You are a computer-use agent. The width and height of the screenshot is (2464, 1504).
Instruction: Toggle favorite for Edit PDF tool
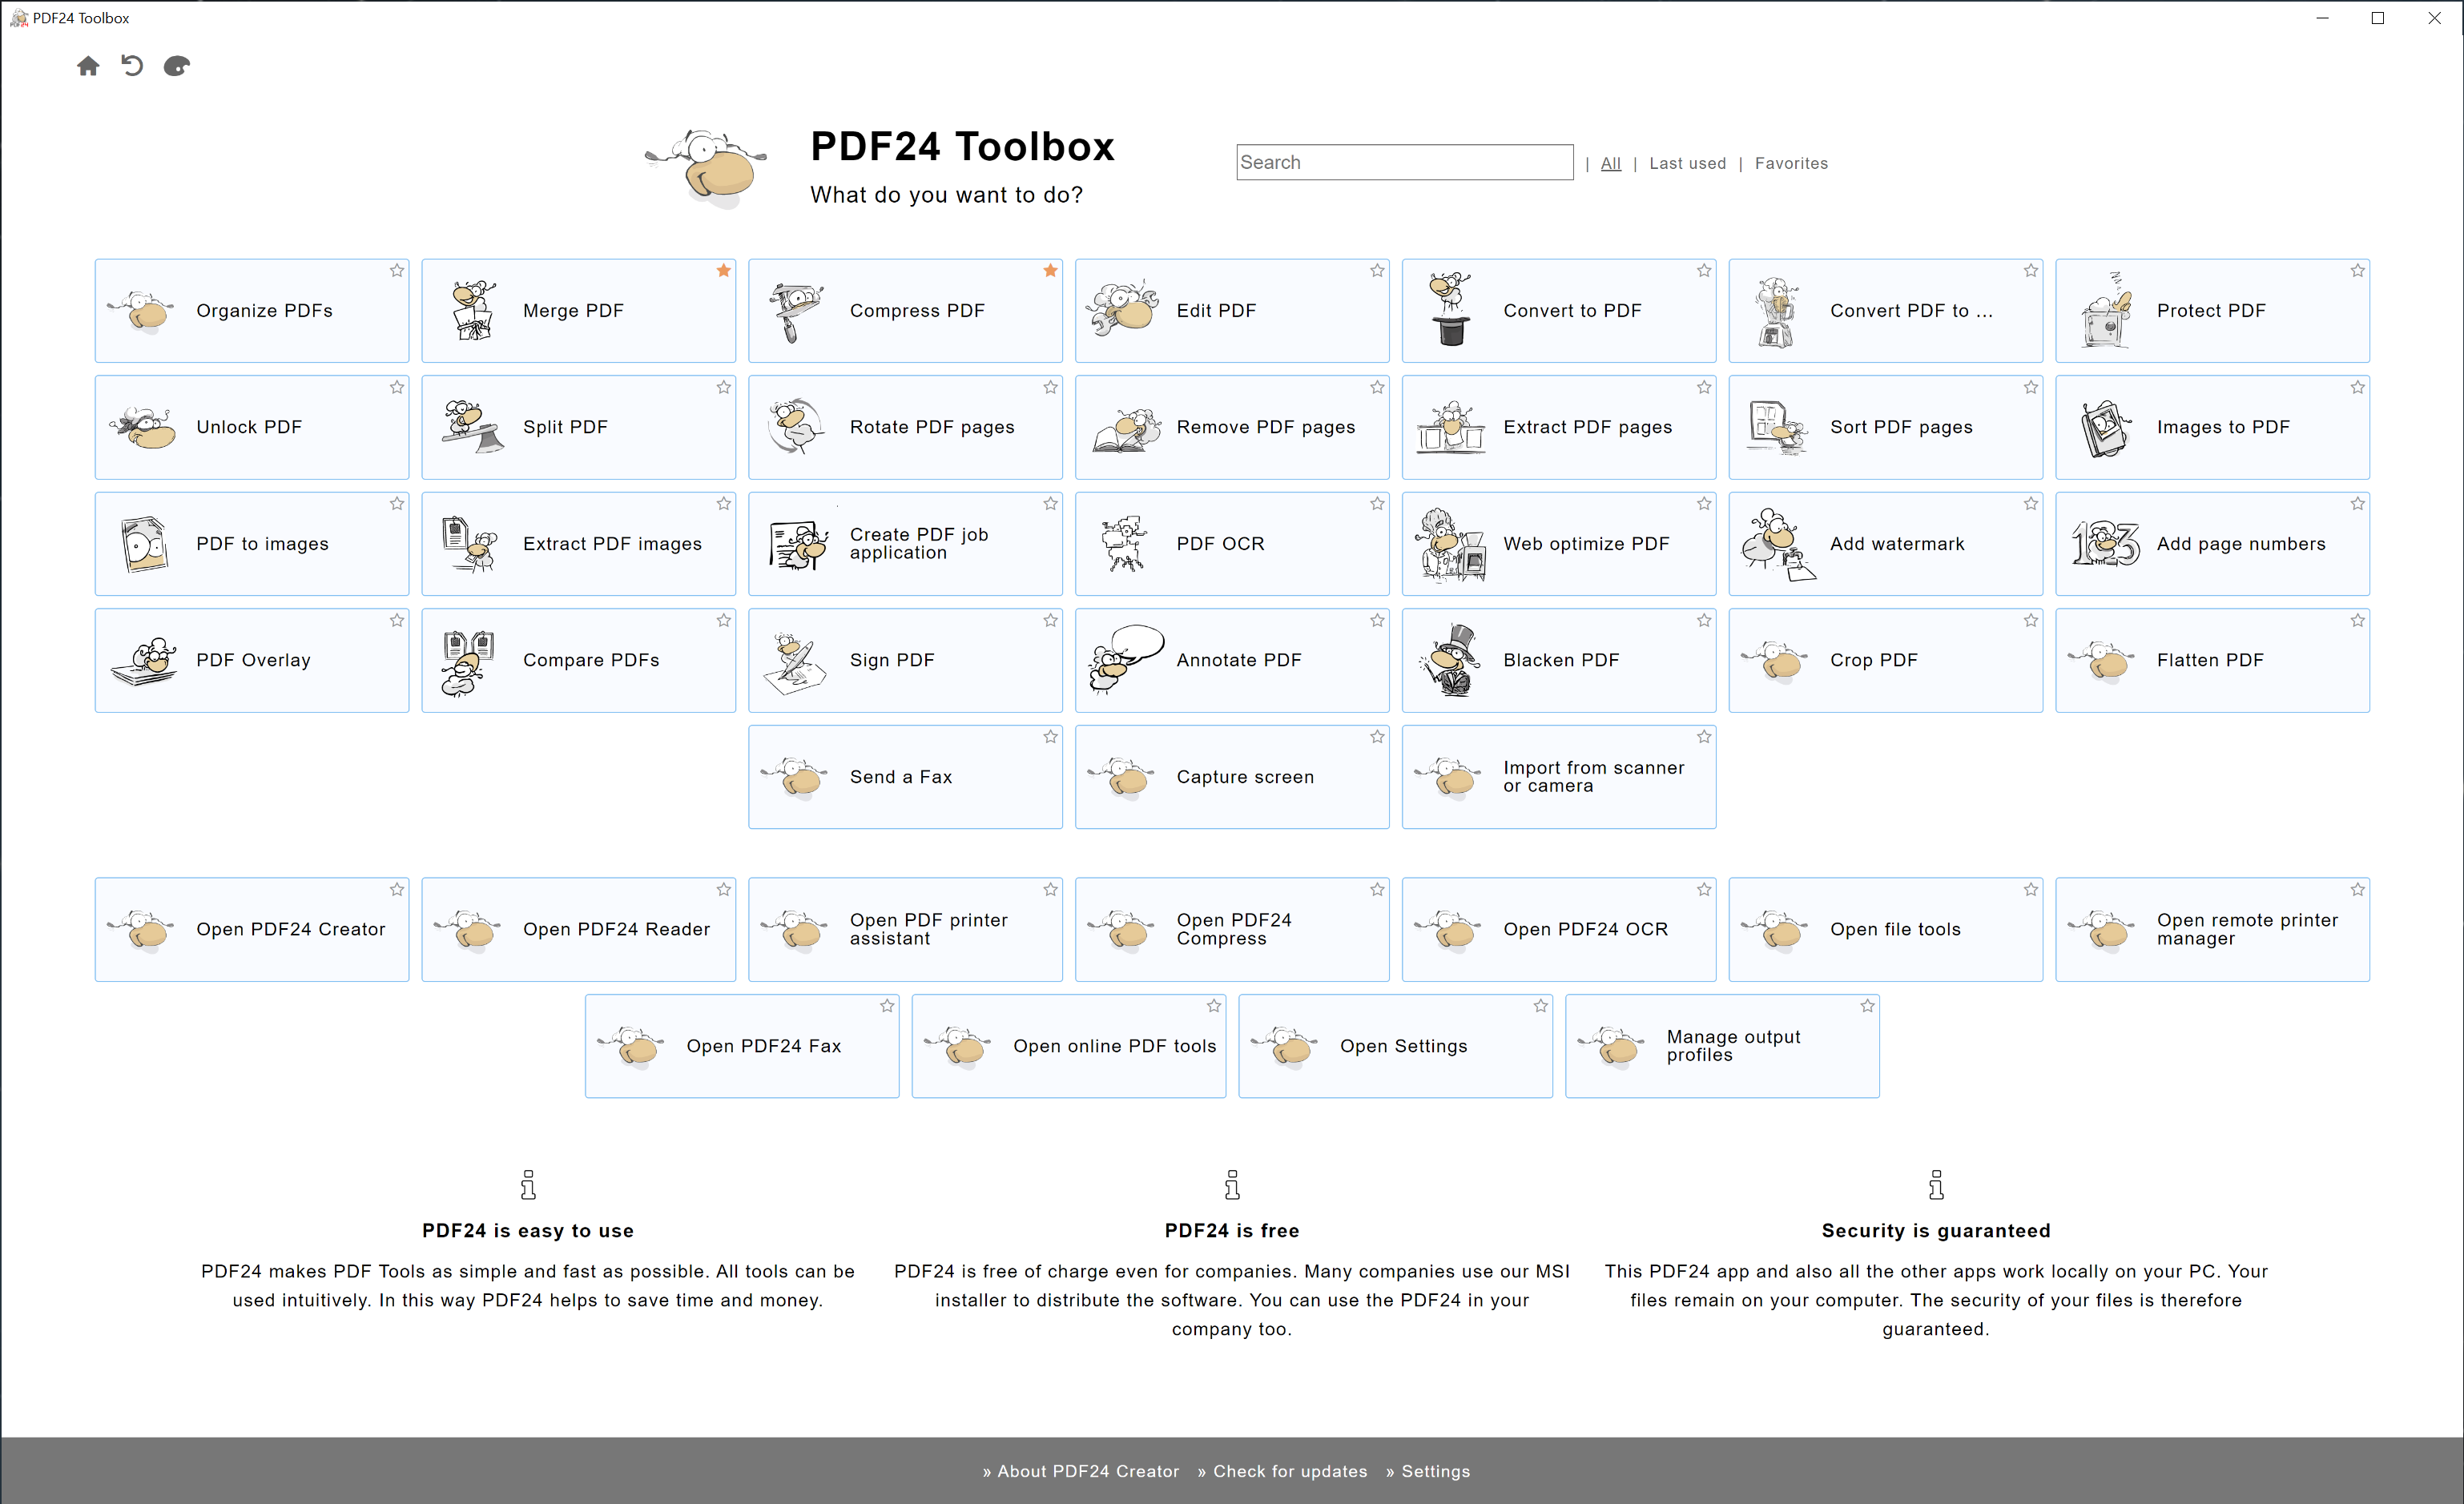(x=1376, y=271)
